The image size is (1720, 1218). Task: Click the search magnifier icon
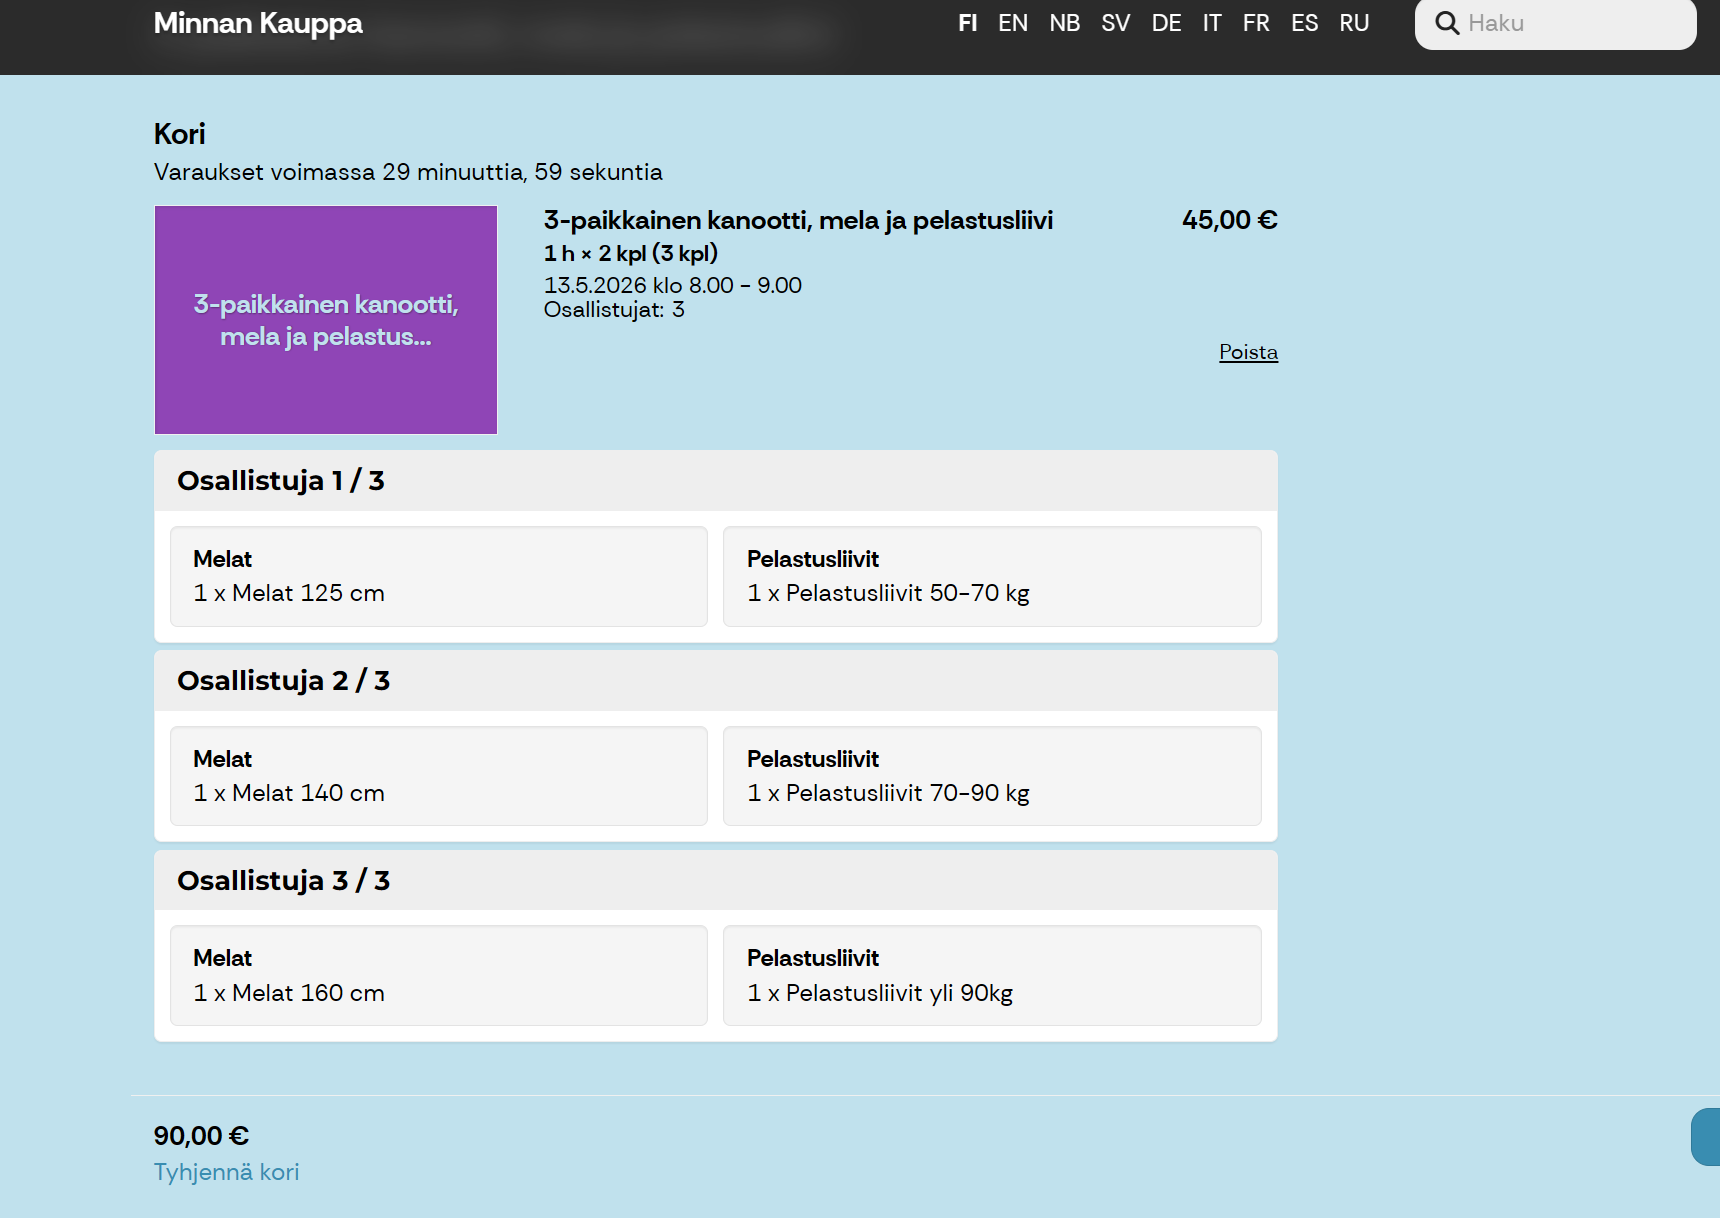(x=1447, y=23)
